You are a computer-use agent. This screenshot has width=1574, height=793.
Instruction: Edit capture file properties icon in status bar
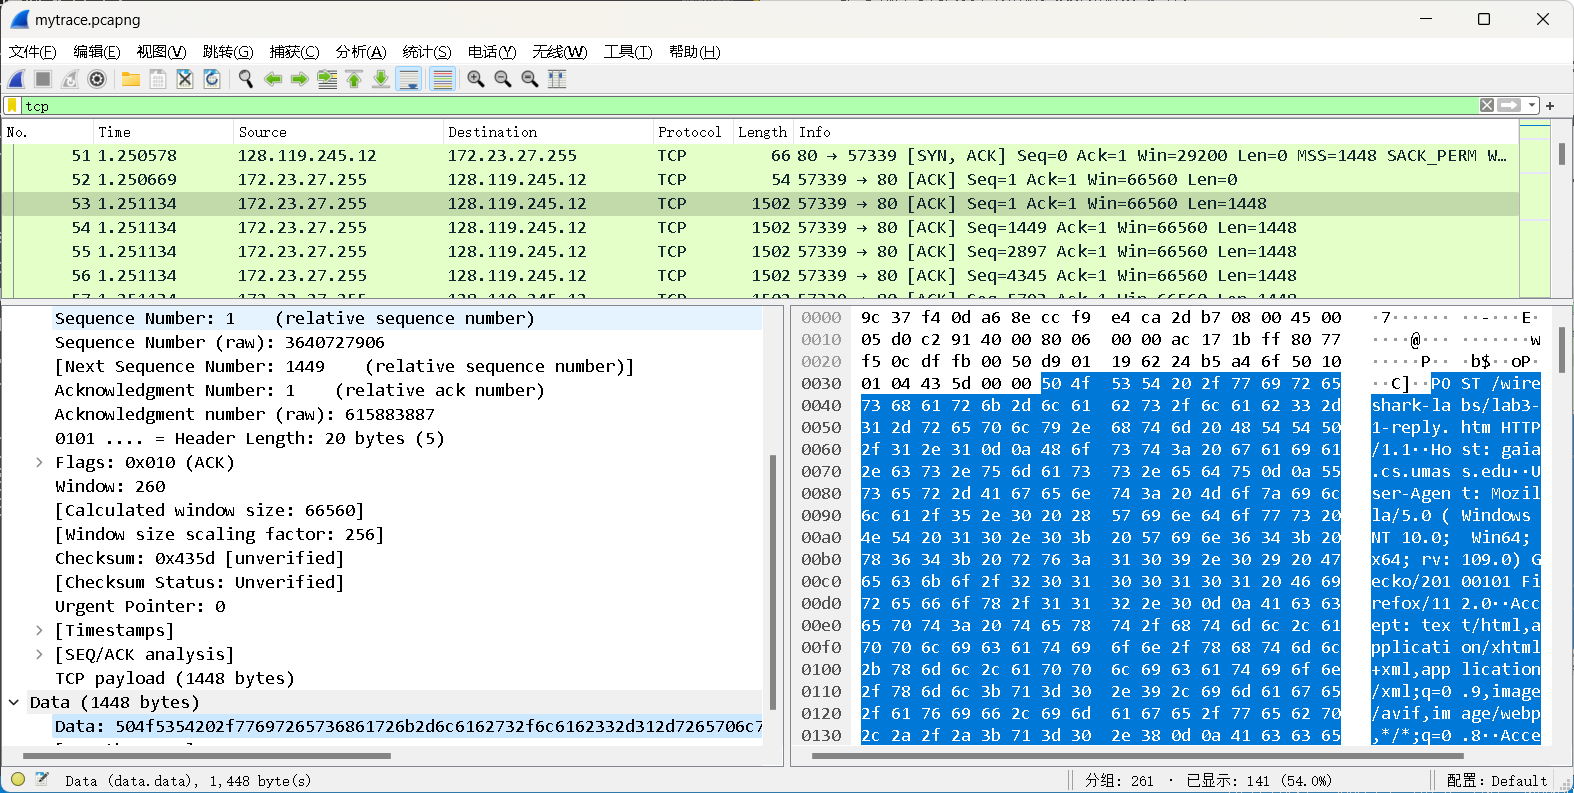tap(42, 779)
